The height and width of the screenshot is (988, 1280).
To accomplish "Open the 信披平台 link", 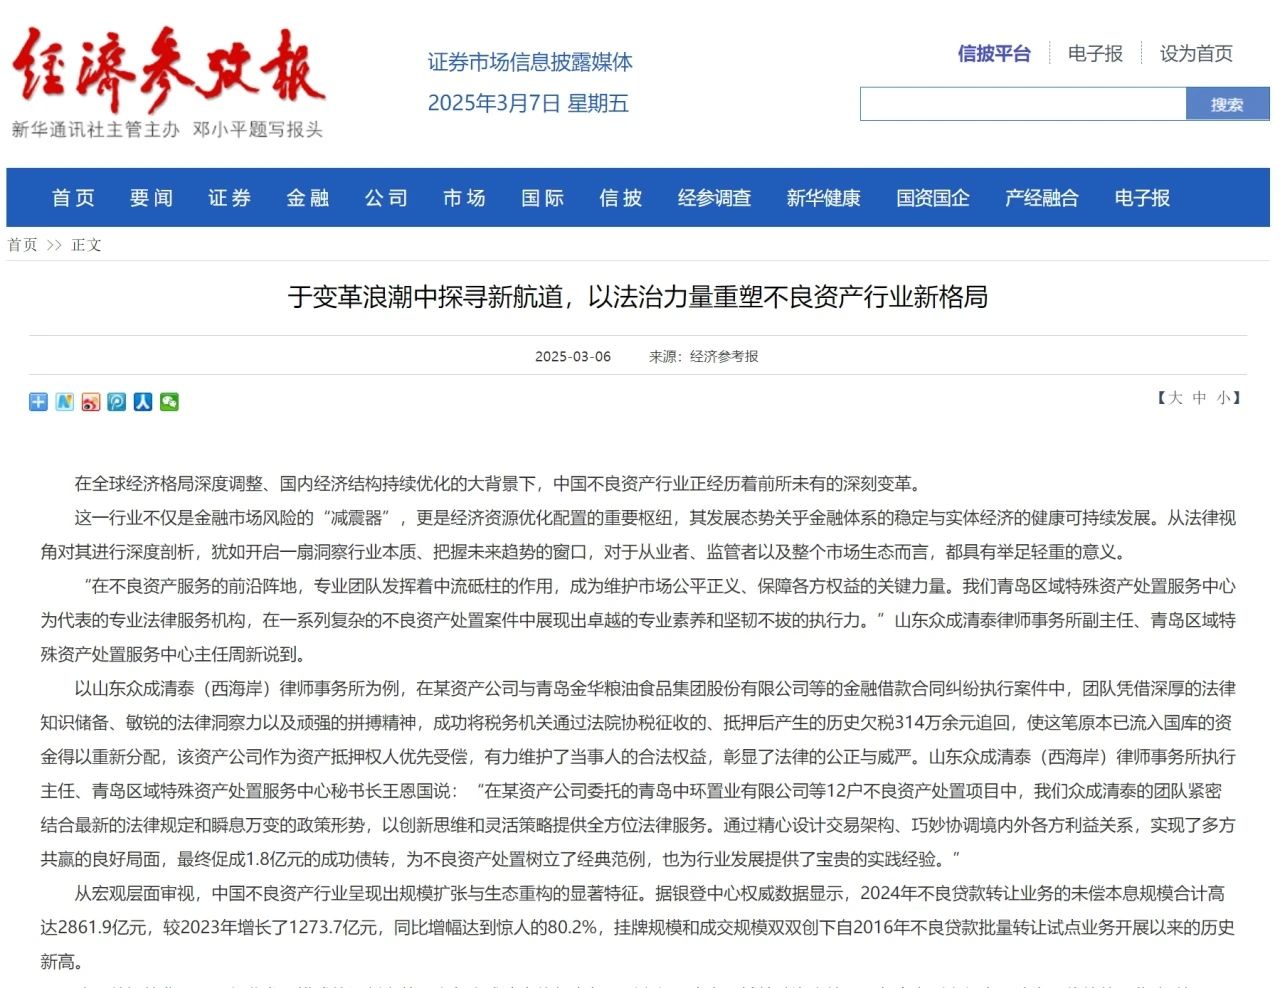I will 993,54.
